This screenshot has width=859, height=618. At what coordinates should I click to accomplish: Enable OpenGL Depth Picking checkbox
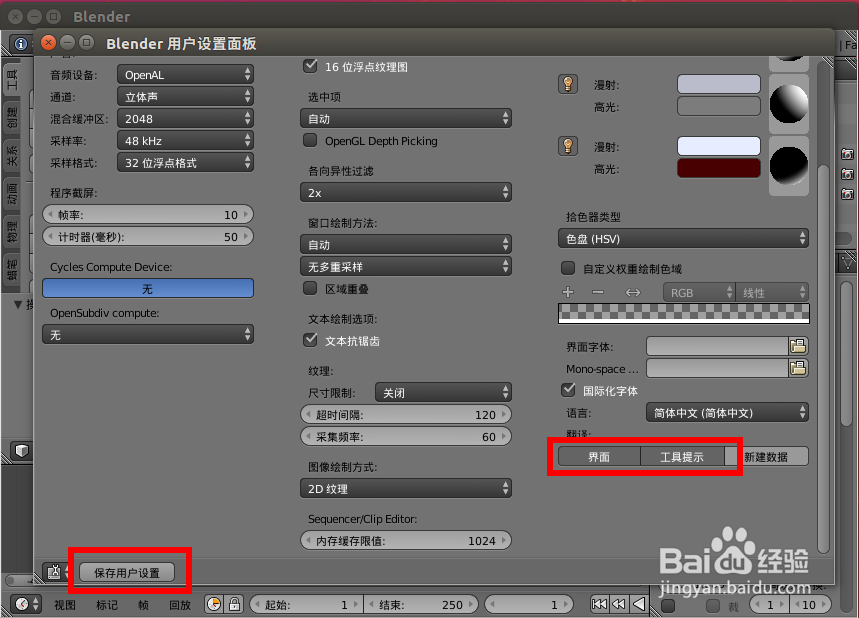(312, 141)
